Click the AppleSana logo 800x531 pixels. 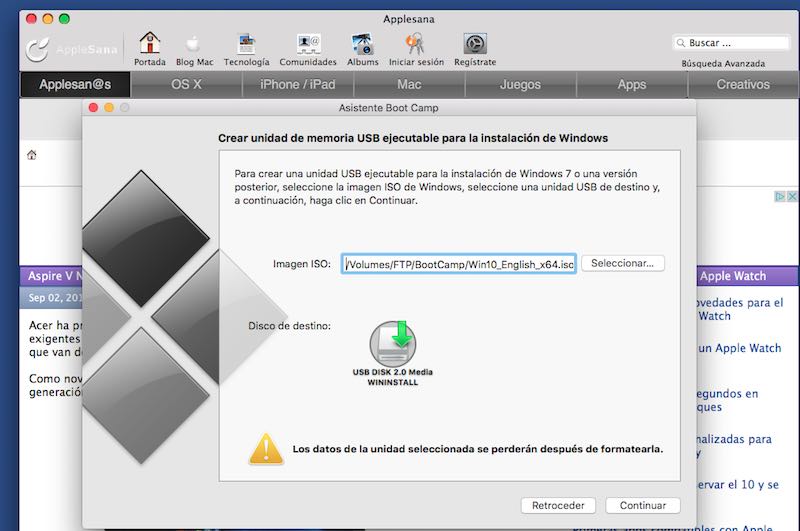[71, 49]
